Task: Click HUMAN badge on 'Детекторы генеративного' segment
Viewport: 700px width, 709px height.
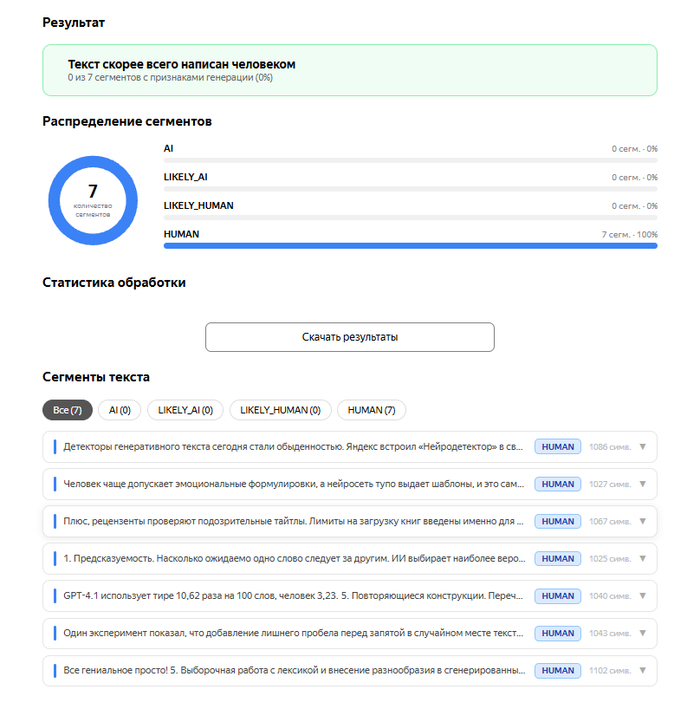Action: click(x=558, y=447)
